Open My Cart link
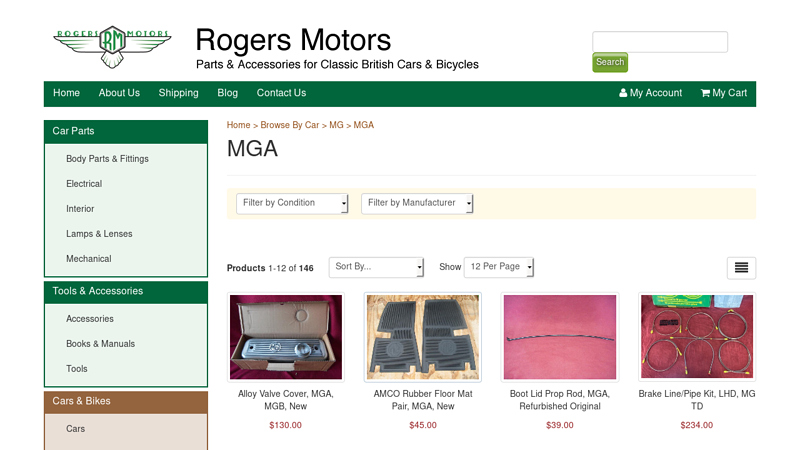Viewport: 800px width, 450px height. 723,93
